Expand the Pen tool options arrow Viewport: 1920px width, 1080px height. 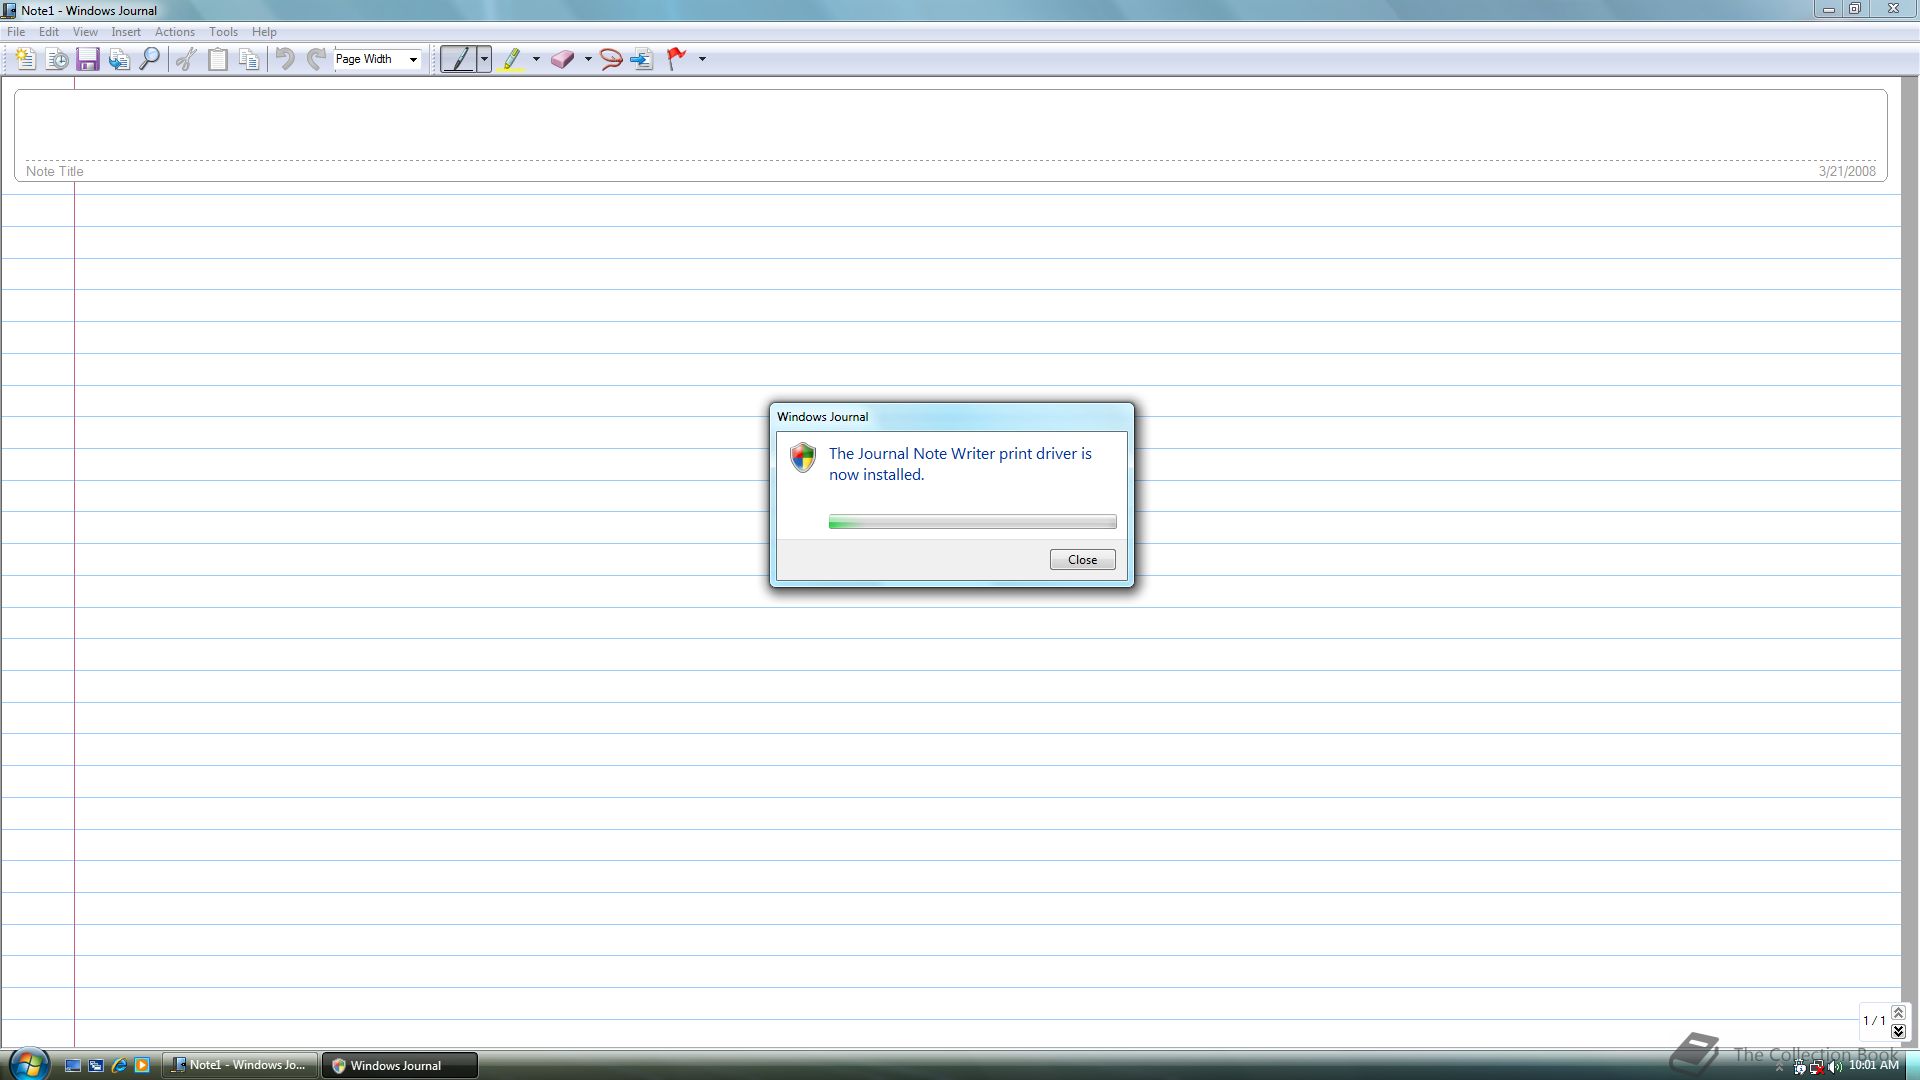point(484,59)
